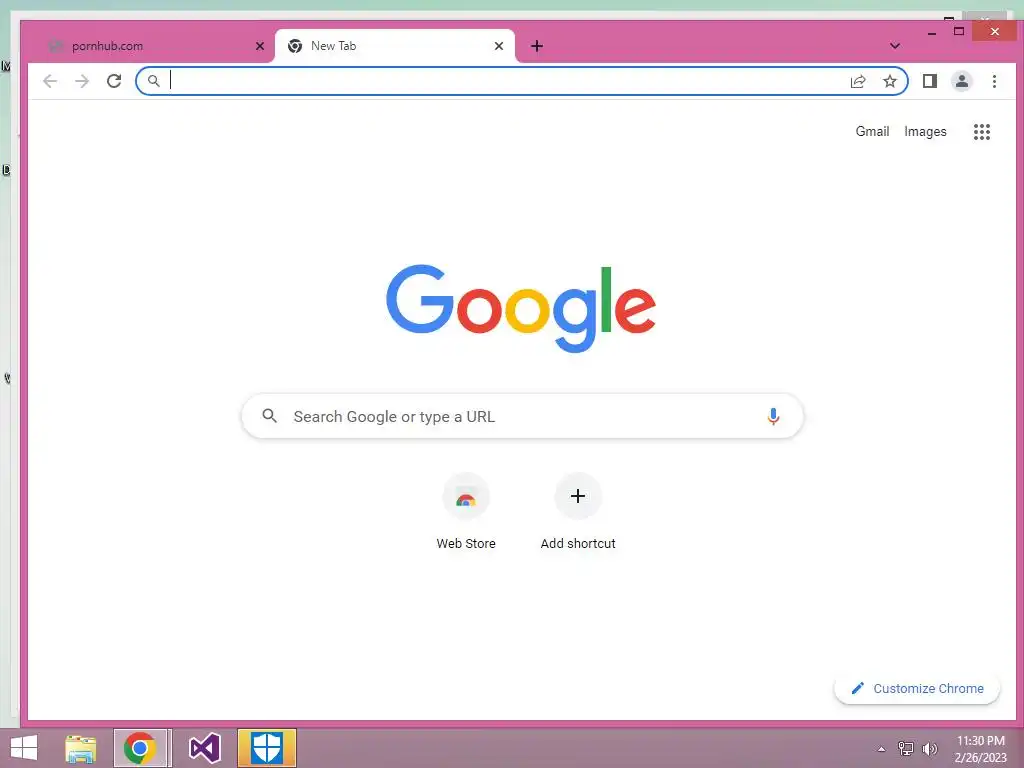1024x768 pixels.
Task: Open the side panel icon
Action: [x=930, y=81]
